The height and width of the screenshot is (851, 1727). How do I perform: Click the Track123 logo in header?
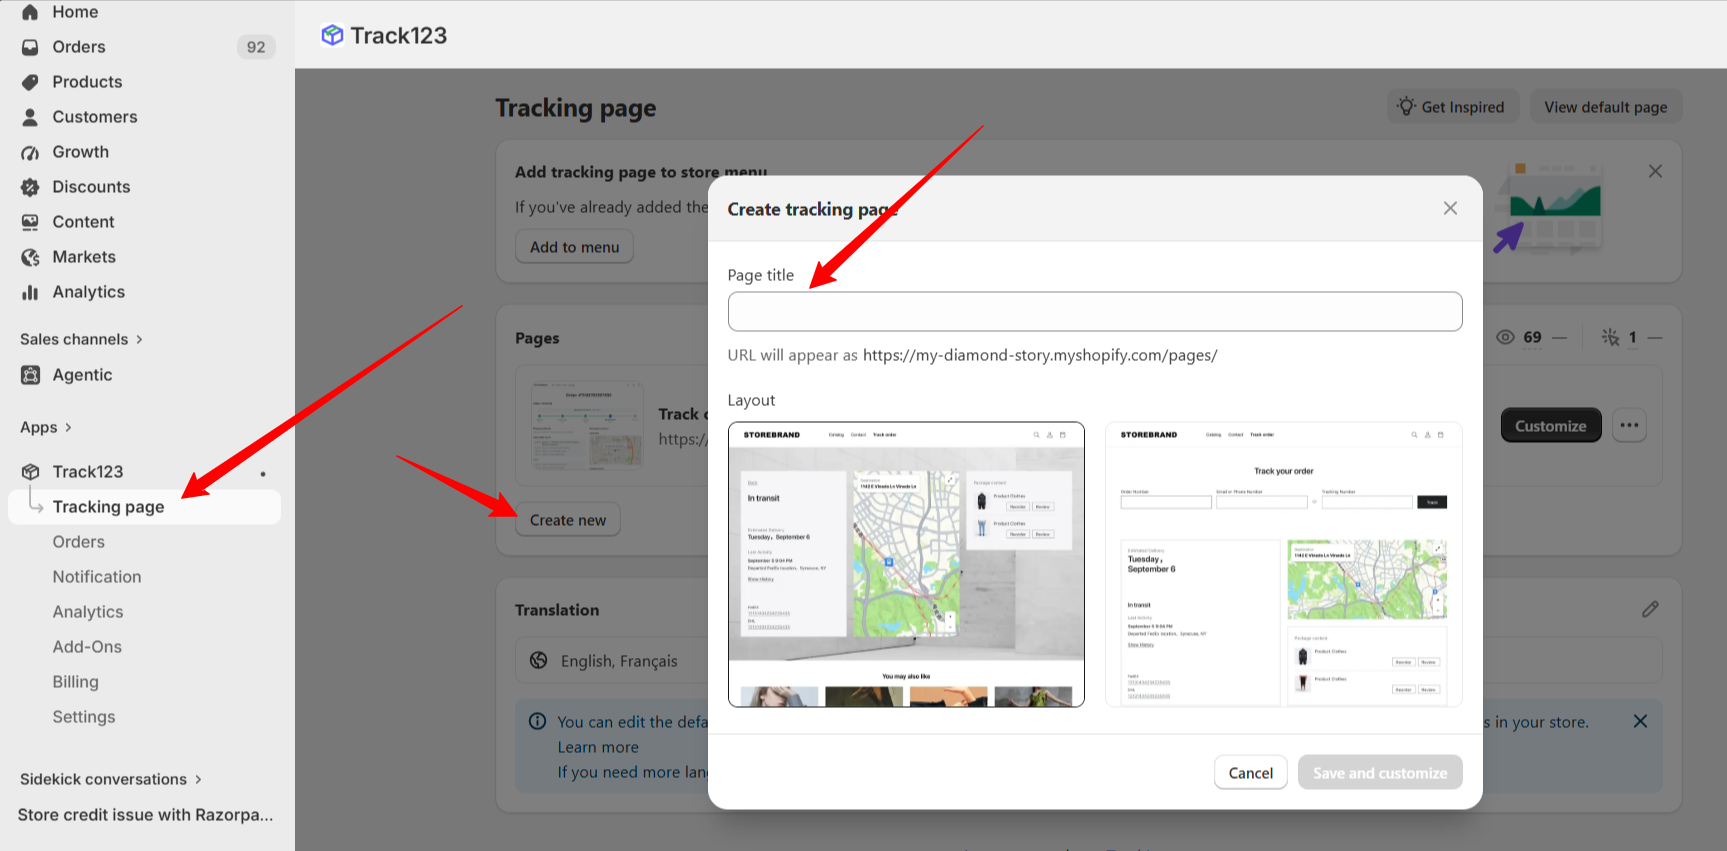tap(332, 35)
